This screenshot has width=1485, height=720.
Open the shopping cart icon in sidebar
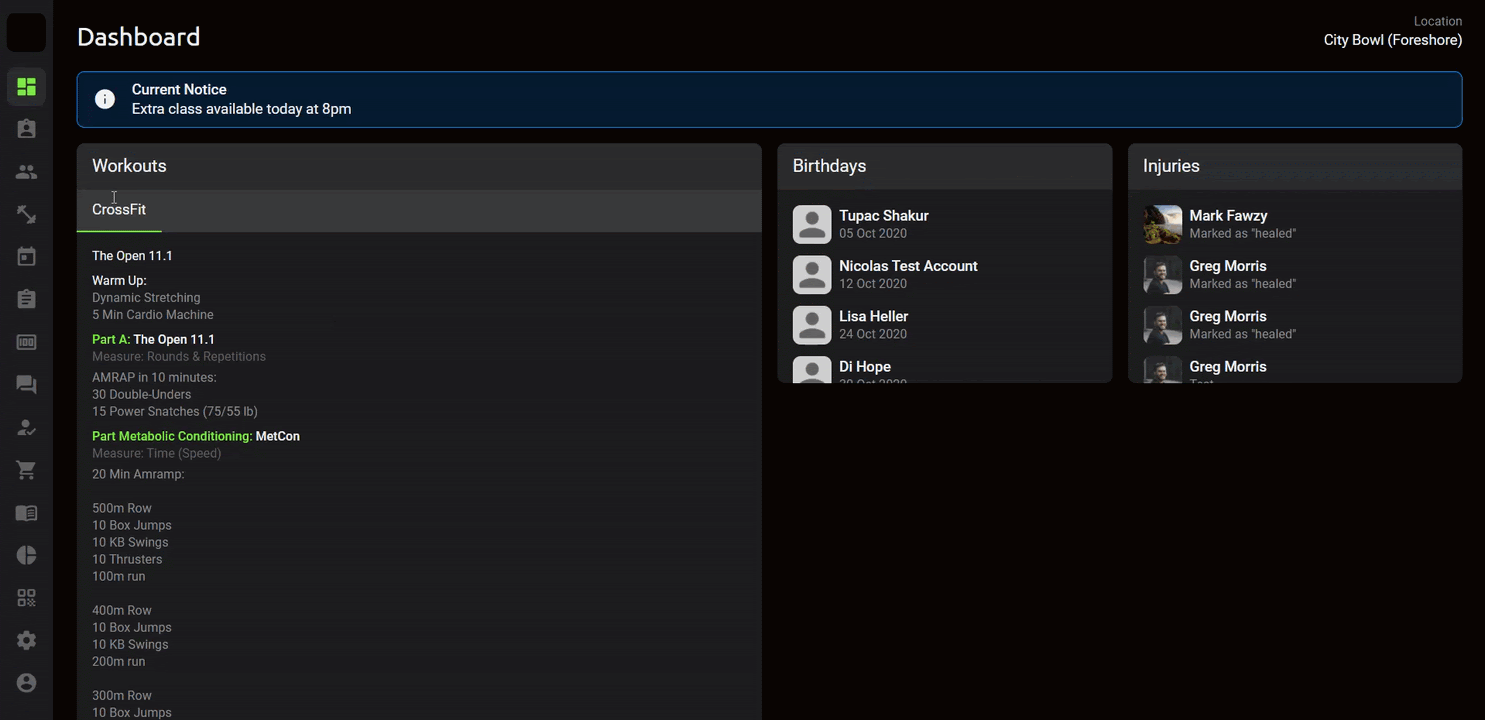coord(26,470)
